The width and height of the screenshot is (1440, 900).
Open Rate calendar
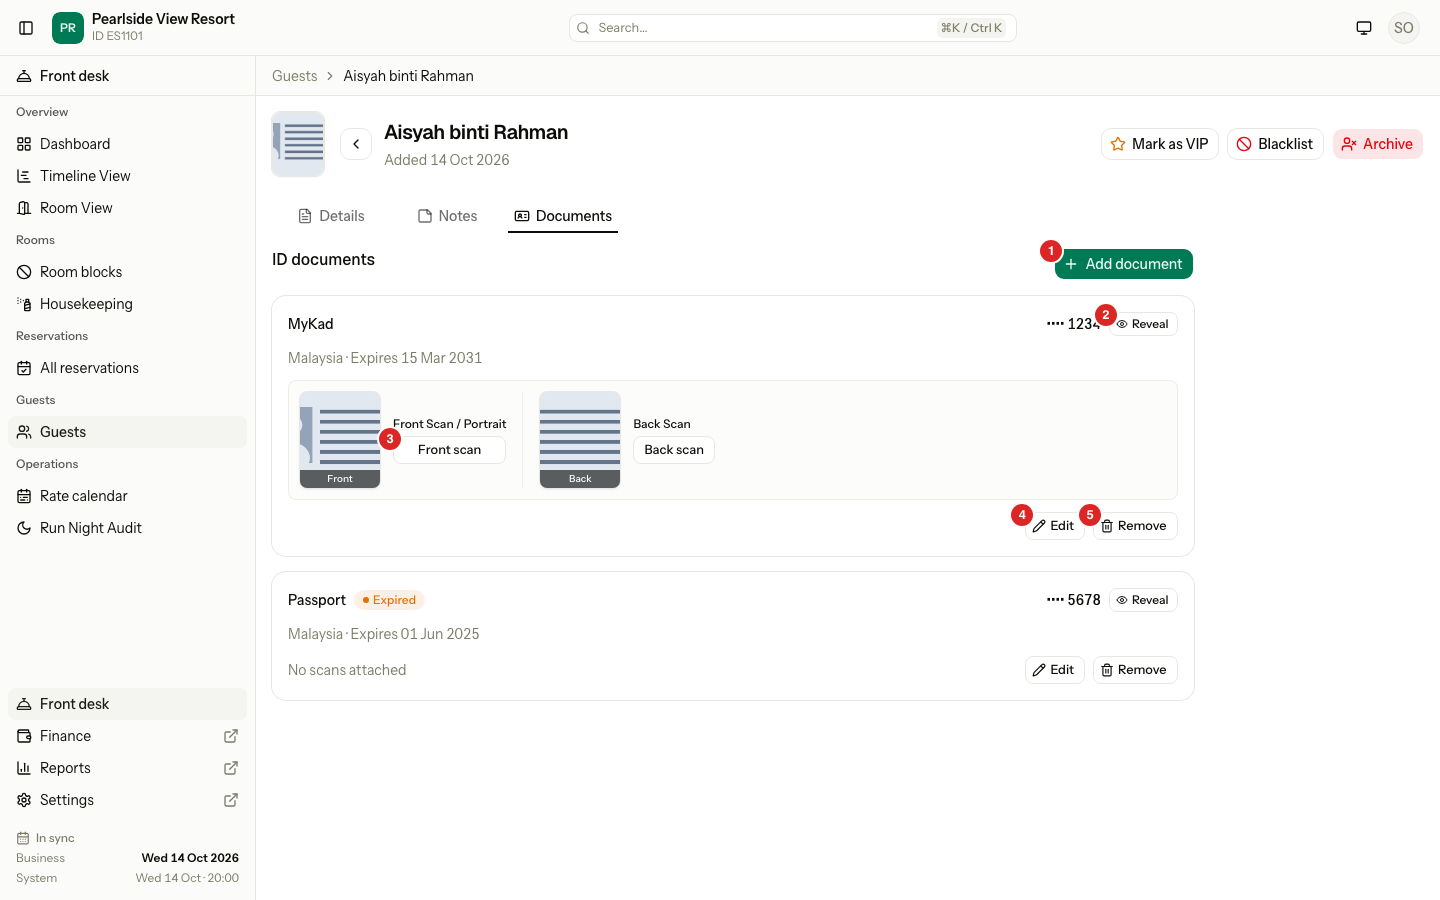127,496
